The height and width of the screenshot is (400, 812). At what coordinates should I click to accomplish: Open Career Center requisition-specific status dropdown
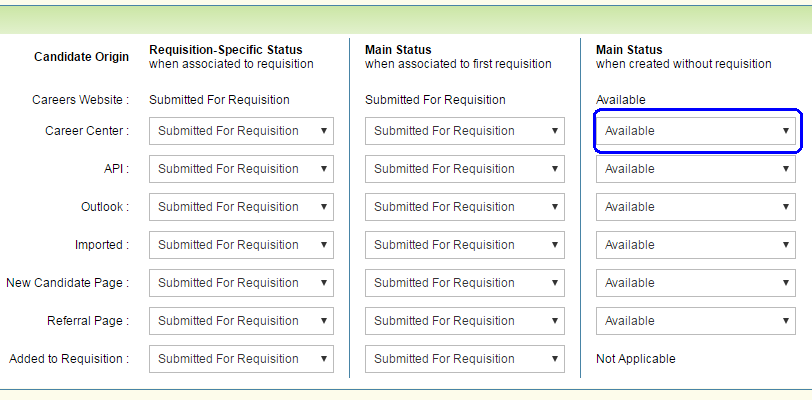(x=241, y=131)
